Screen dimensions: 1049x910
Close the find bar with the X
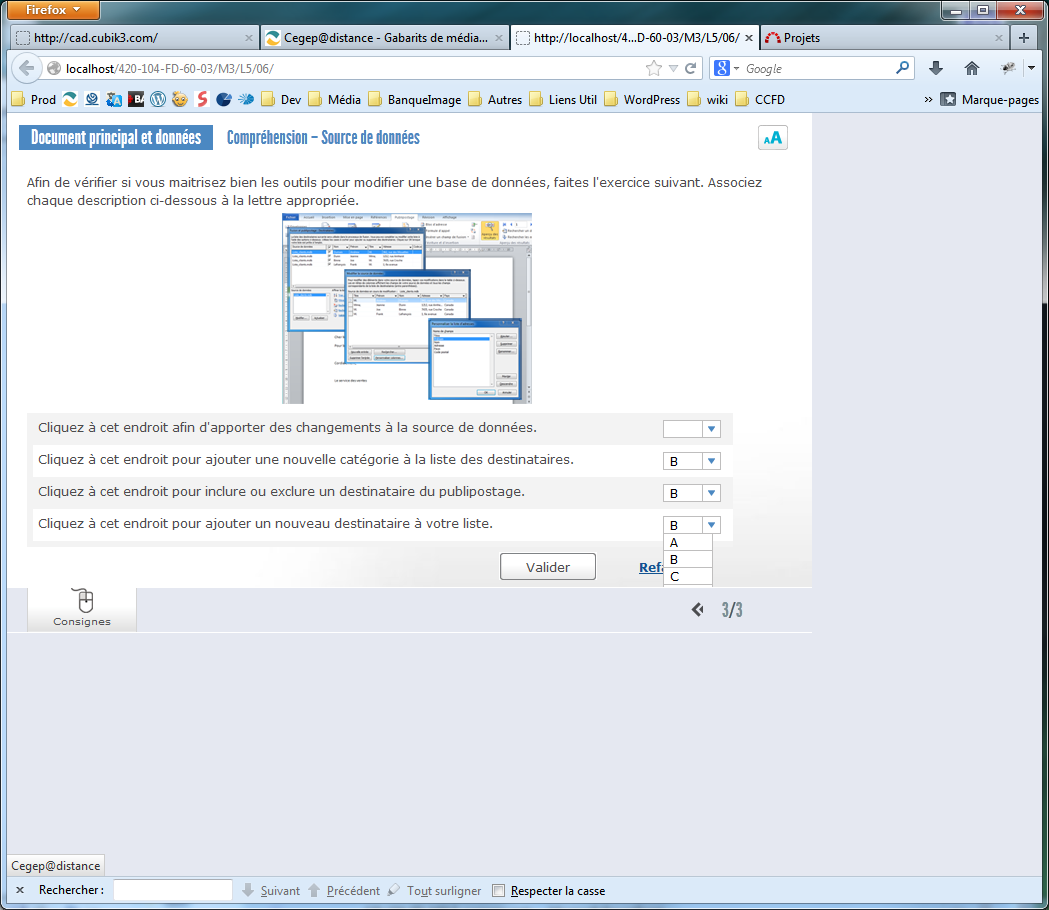point(19,890)
